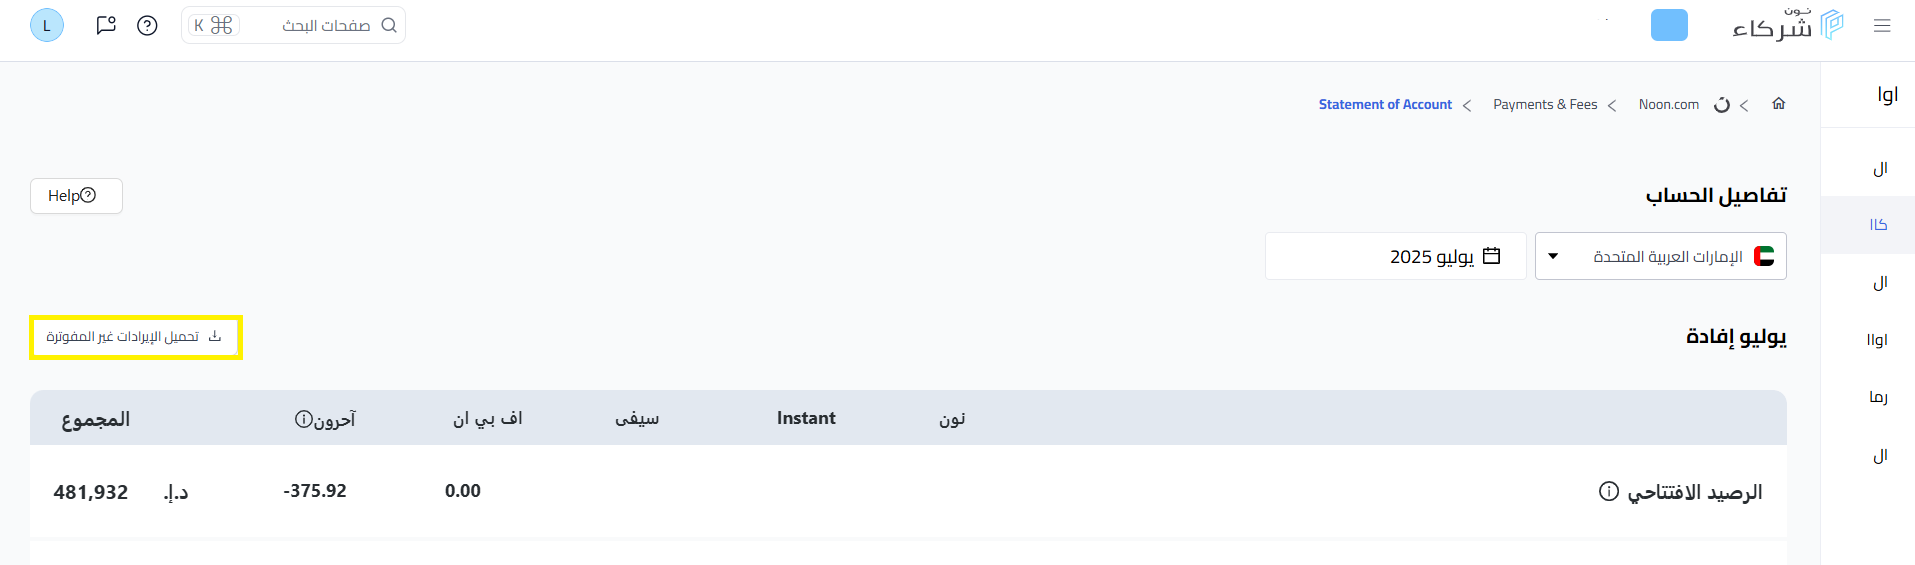Screen dimensions: 1915x565
Task: Go to home via house breadcrumb icon
Action: pyautogui.click(x=1778, y=104)
